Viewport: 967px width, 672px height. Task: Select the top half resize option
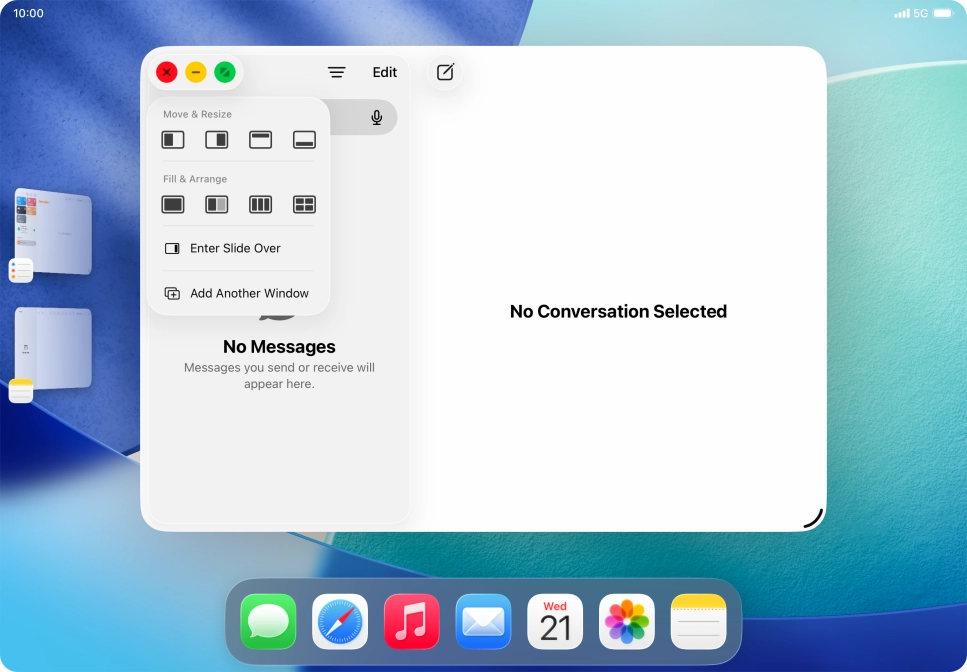pos(261,140)
